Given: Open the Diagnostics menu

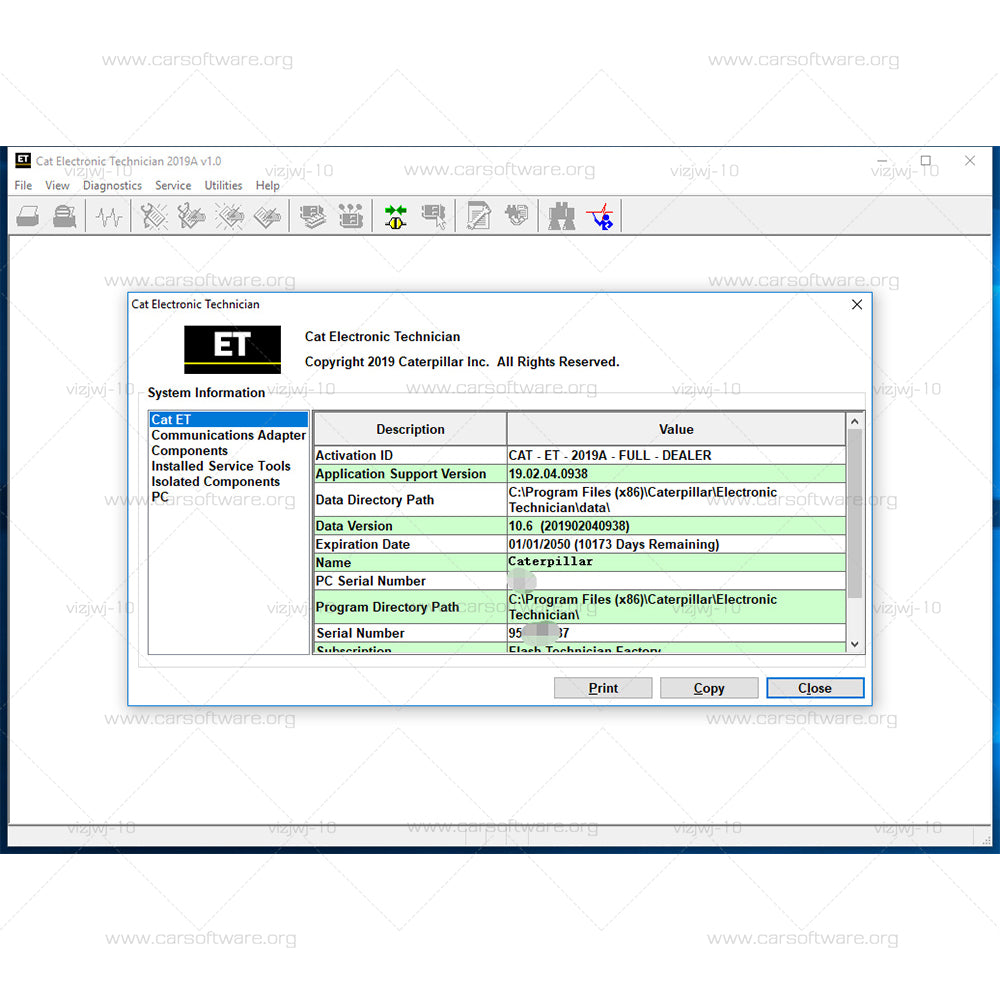Looking at the screenshot, I should click(112, 186).
